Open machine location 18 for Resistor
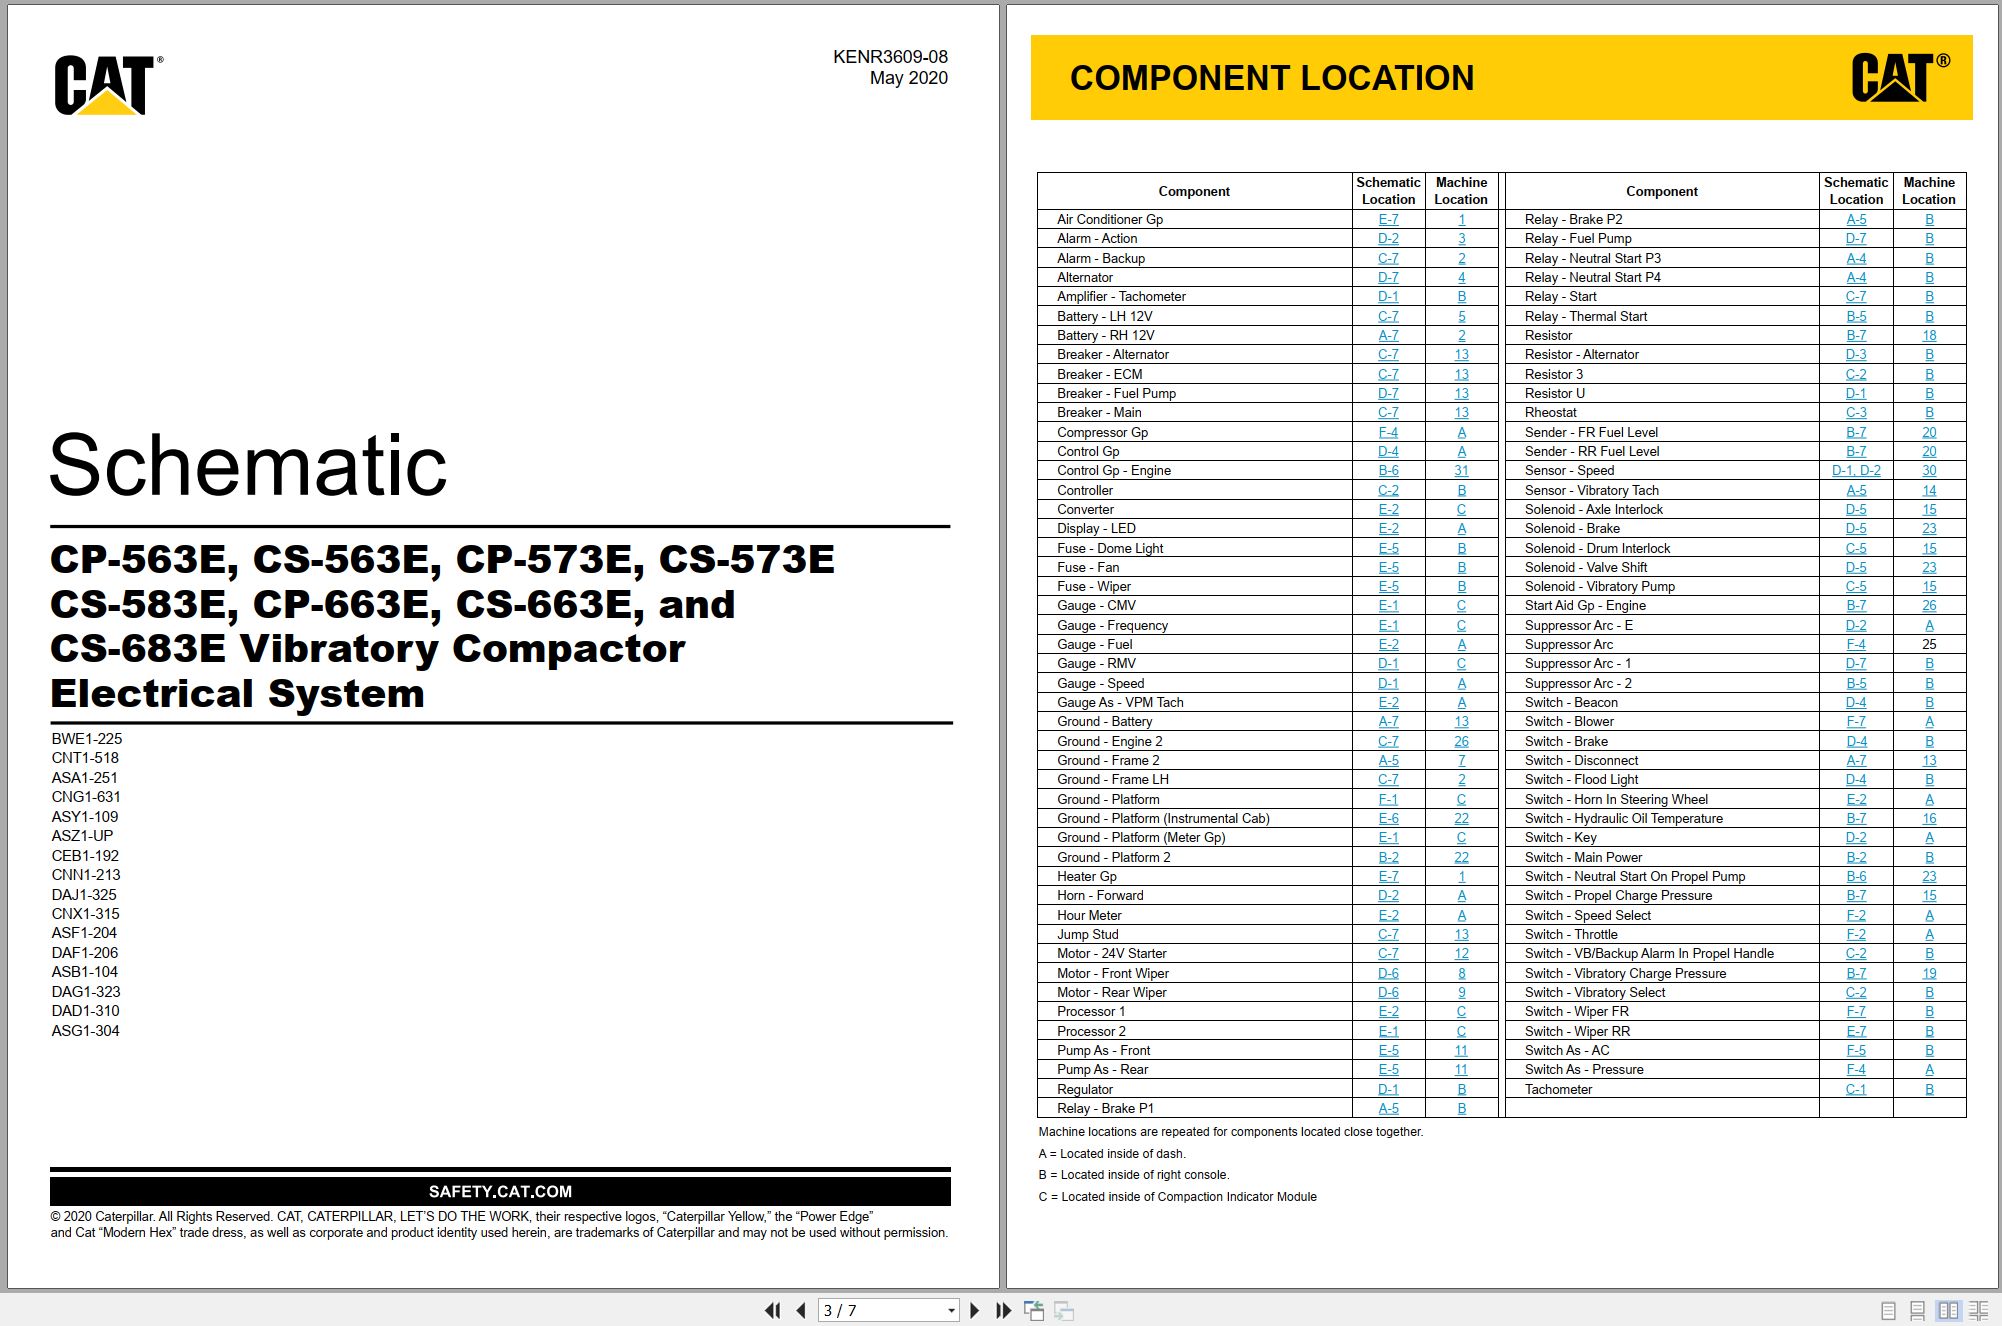The image size is (2002, 1326). [1929, 335]
